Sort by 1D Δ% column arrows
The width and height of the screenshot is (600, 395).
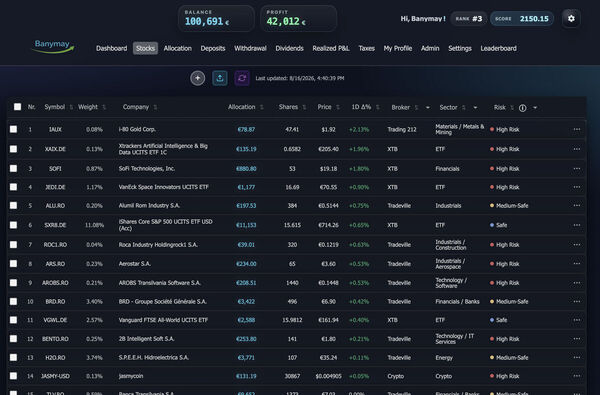click(x=378, y=108)
